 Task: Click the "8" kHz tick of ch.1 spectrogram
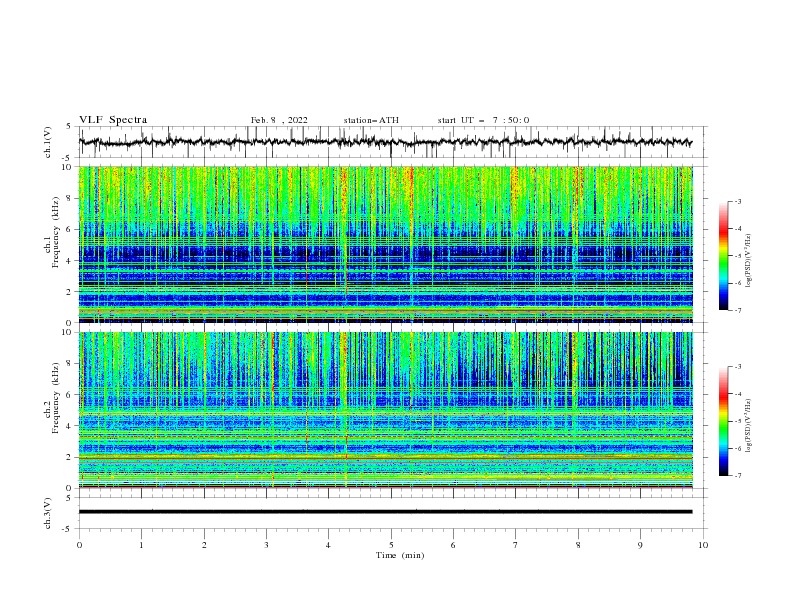pos(70,198)
